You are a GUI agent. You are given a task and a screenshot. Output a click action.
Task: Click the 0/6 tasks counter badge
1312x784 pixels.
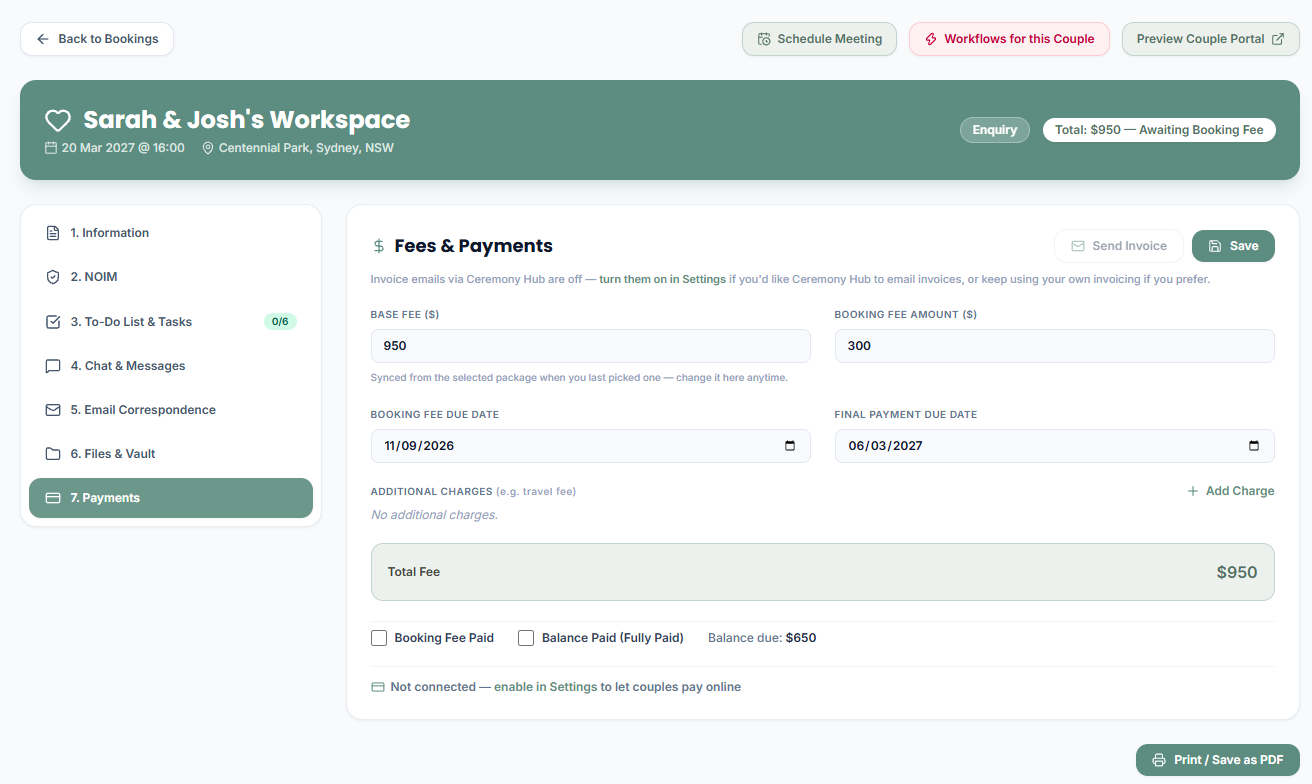click(280, 322)
